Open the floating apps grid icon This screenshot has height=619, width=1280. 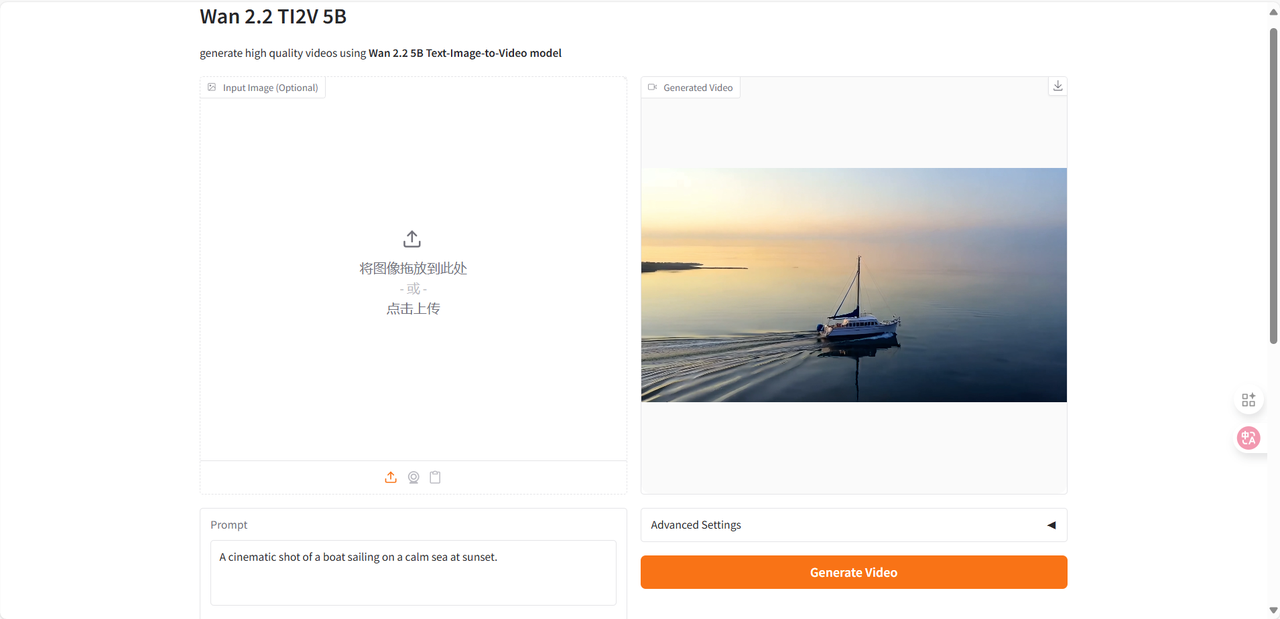[x=1248, y=400]
